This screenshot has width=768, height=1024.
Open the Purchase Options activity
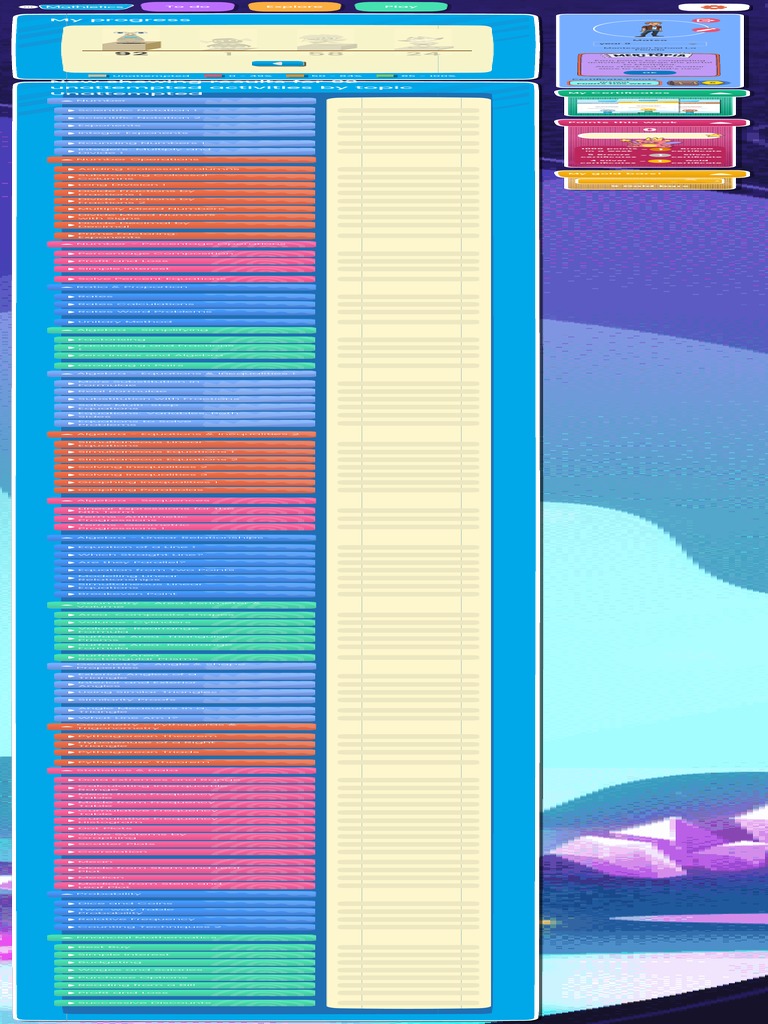pyautogui.click(x=185, y=978)
